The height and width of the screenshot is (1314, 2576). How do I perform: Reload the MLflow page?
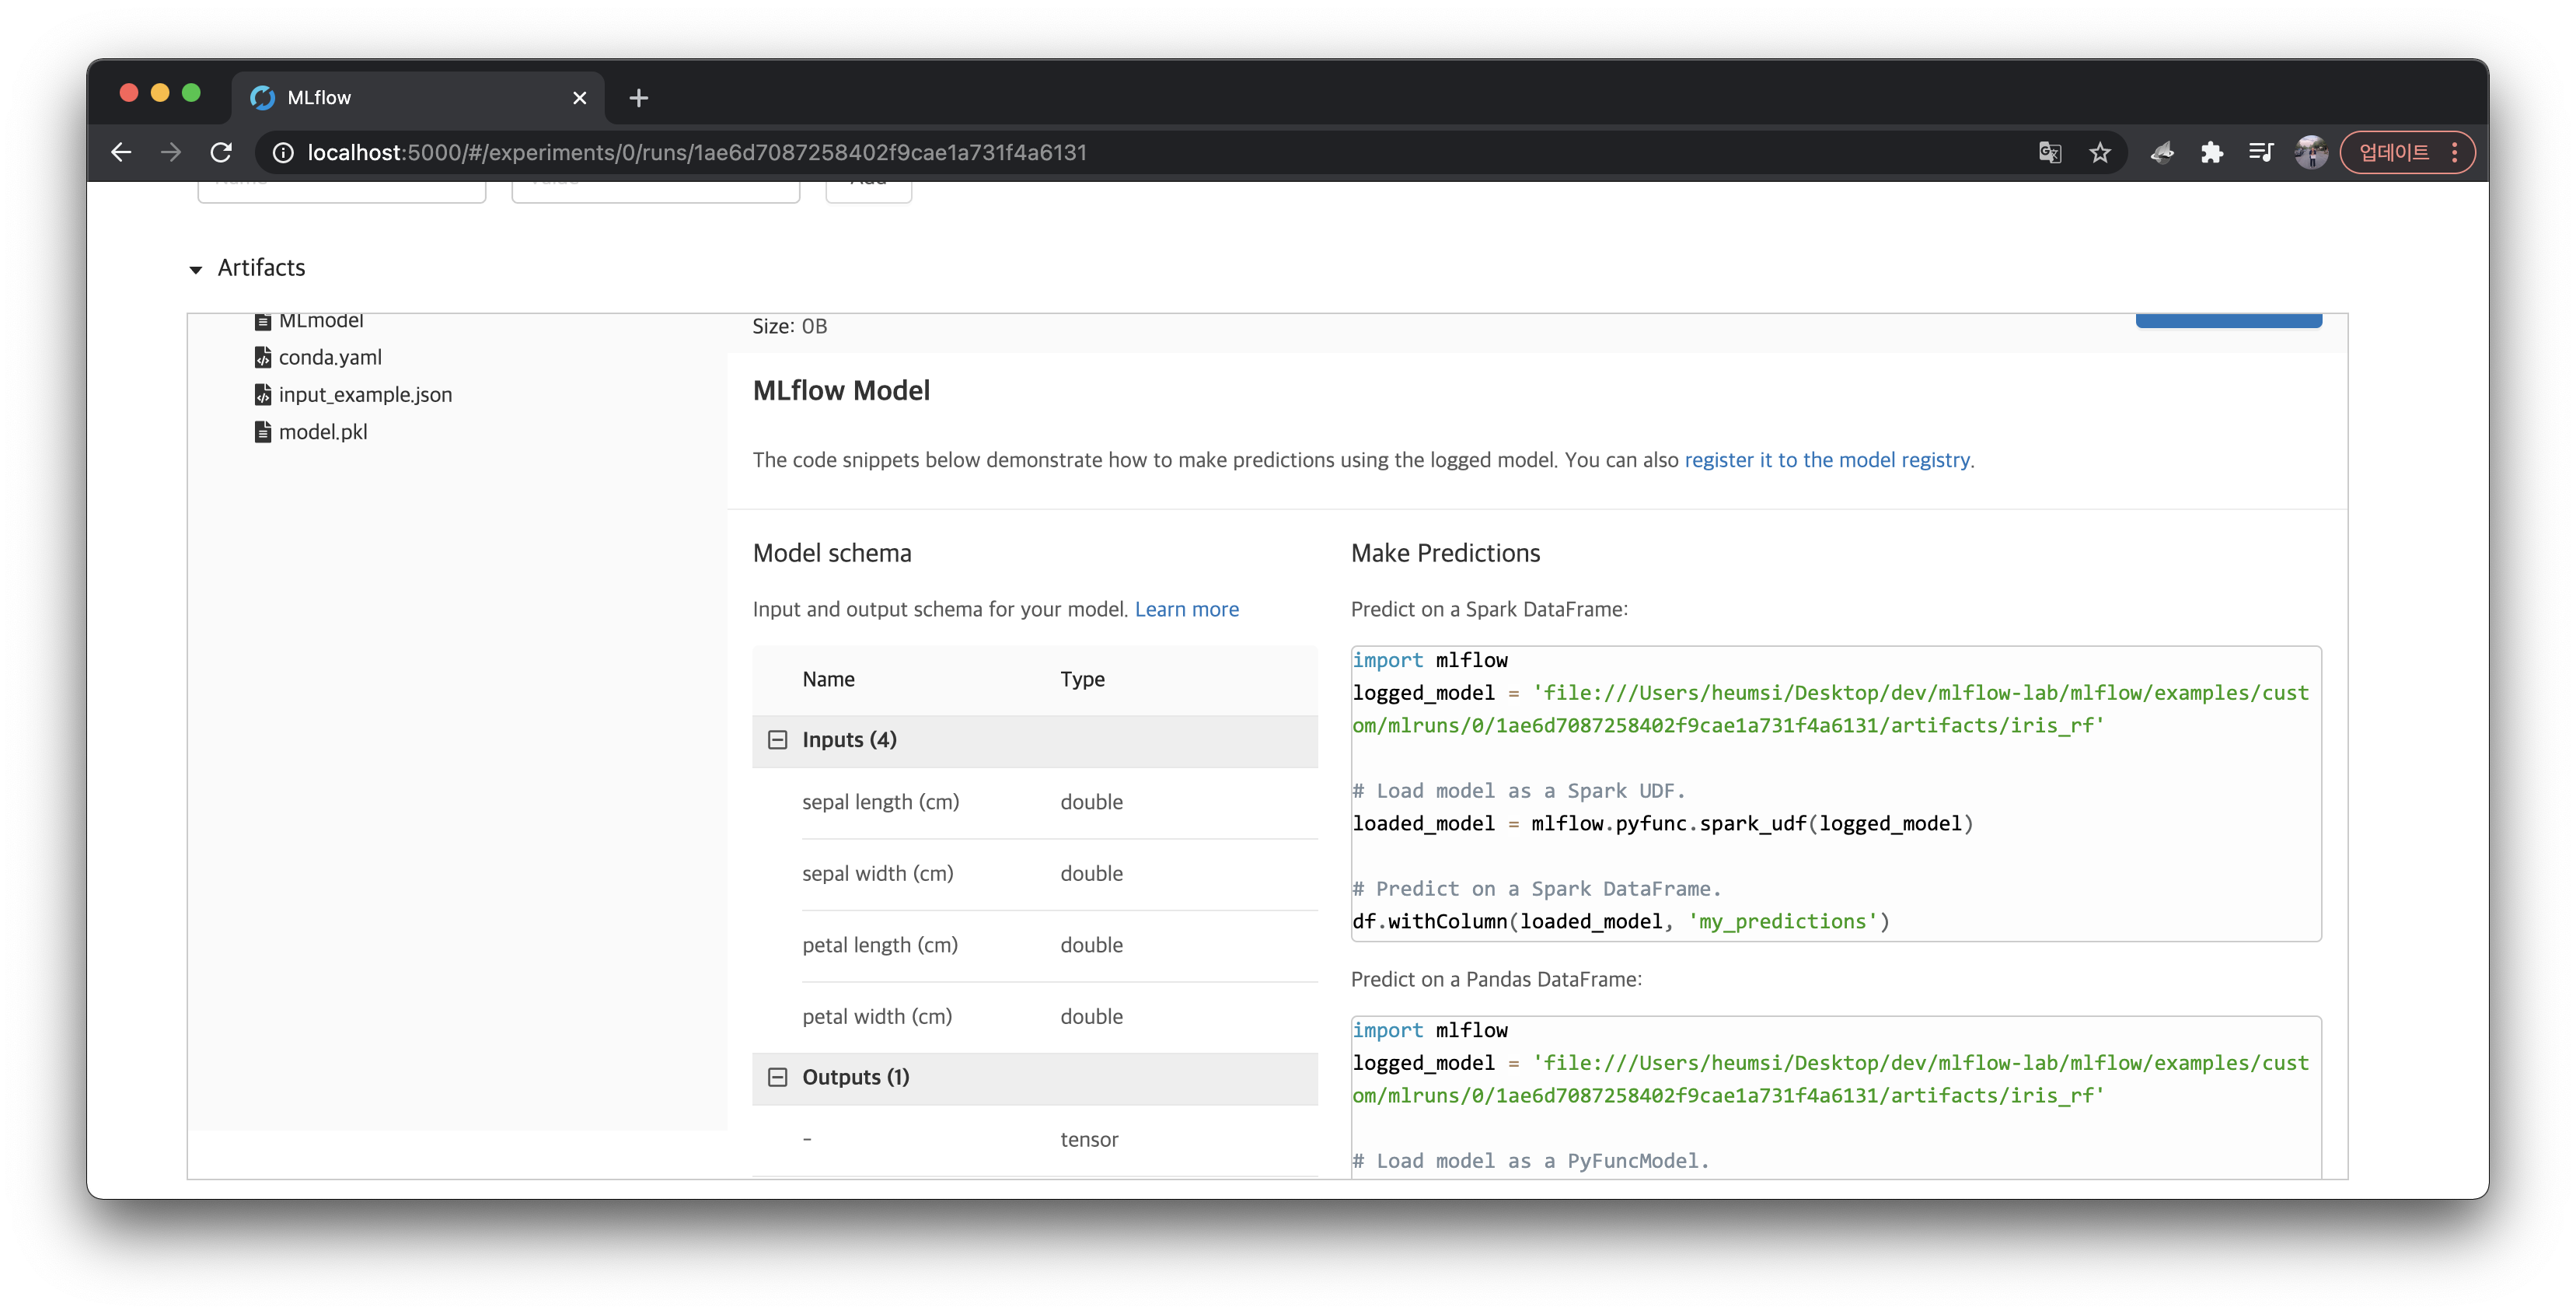(221, 152)
